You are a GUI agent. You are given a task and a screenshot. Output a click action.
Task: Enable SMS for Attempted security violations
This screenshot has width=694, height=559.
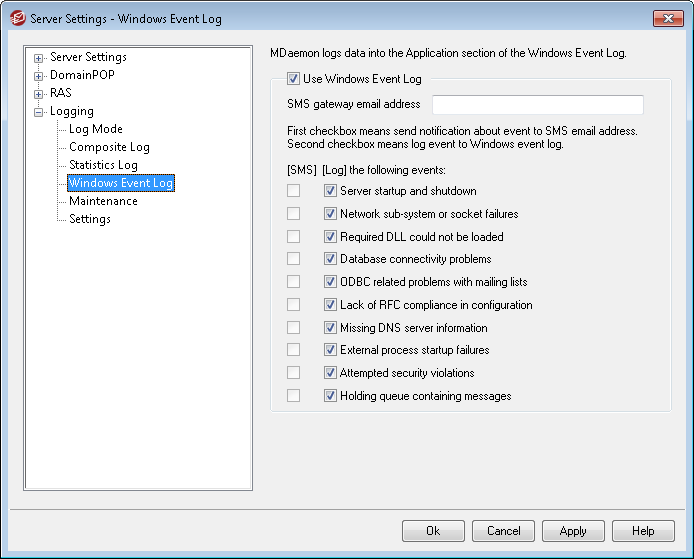click(293, 373)
